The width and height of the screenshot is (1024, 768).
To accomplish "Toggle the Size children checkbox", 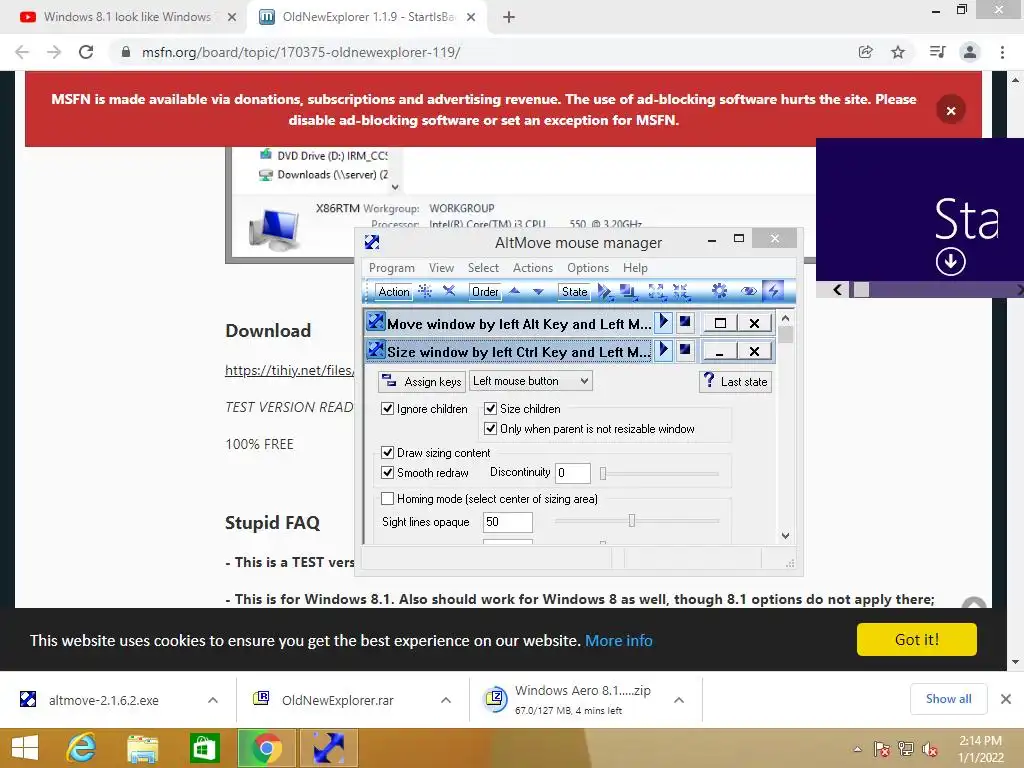I will [x=490, y=409].
